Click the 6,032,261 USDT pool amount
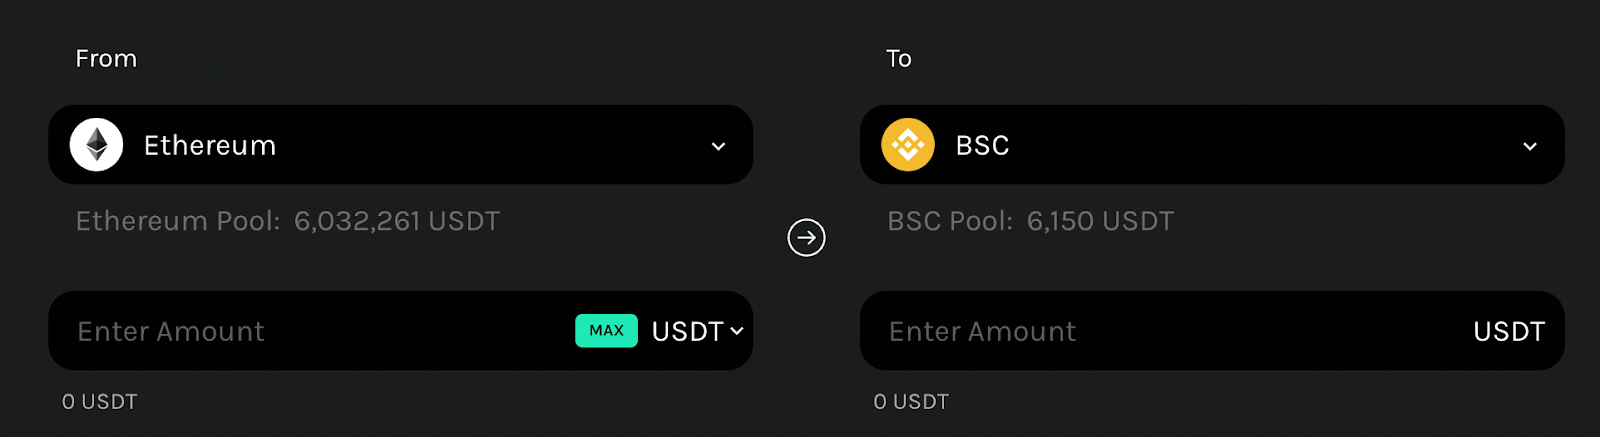1600x437 pixels. [397, 221]
